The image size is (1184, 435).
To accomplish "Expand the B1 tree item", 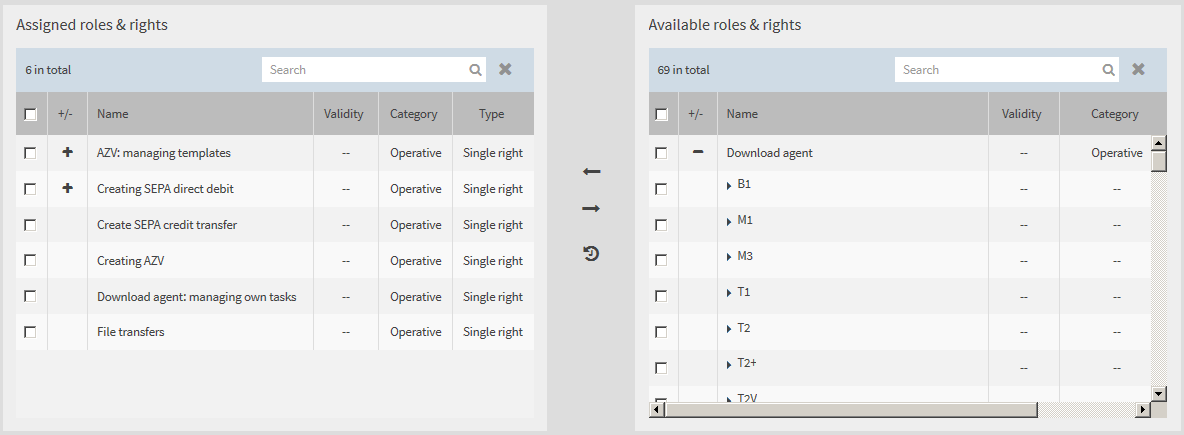I will click(729, 185).
